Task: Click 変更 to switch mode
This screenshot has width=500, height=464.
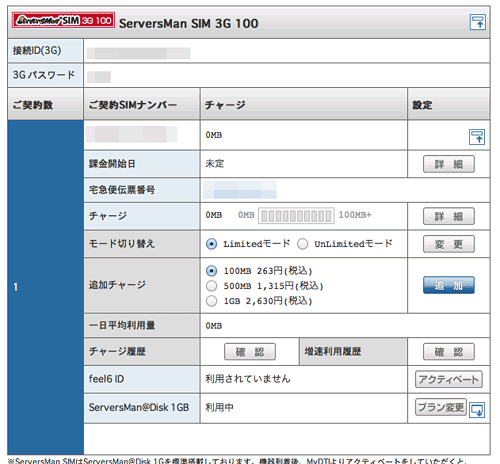Action: click(449, 244)
